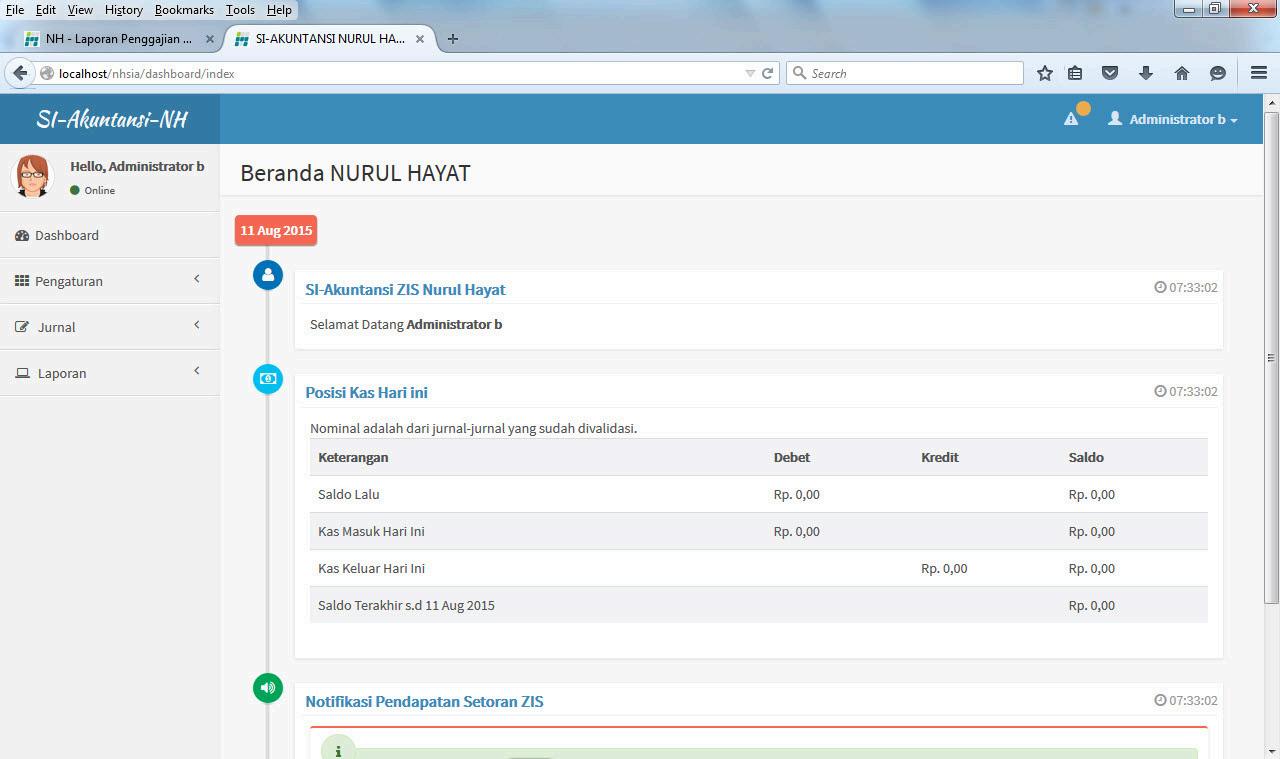Open the Administrator b user dropdown

(x=1172, y=119)
